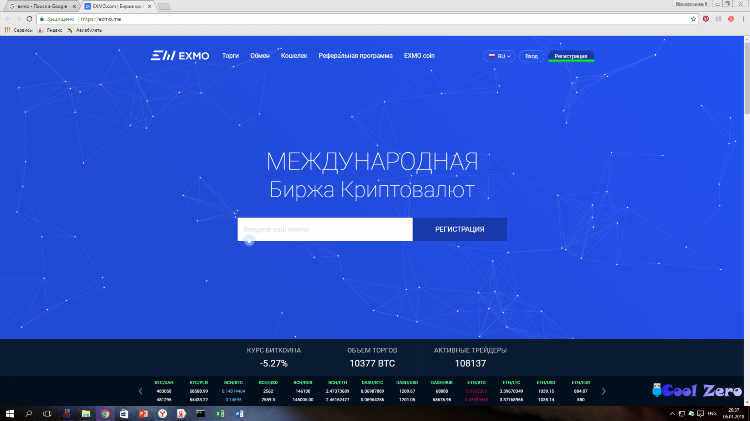Viewport: 750px width, 421px height.
Task: Open Реферальная программа page
Action: click(355, 55)
